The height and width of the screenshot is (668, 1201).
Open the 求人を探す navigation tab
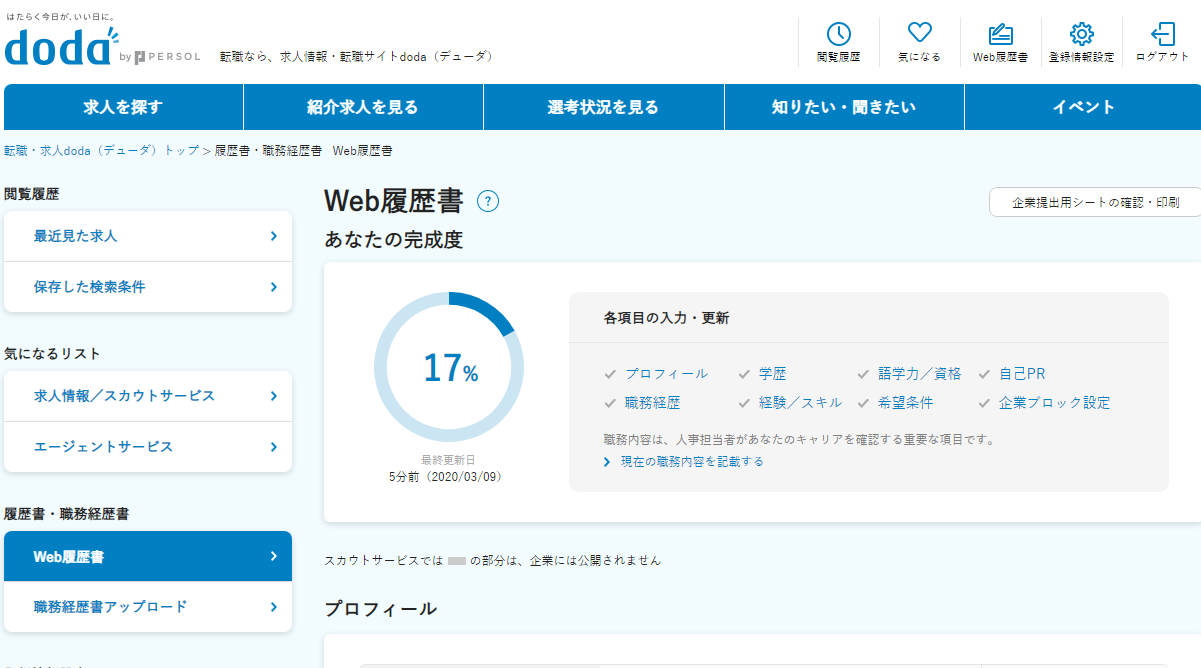123,107
